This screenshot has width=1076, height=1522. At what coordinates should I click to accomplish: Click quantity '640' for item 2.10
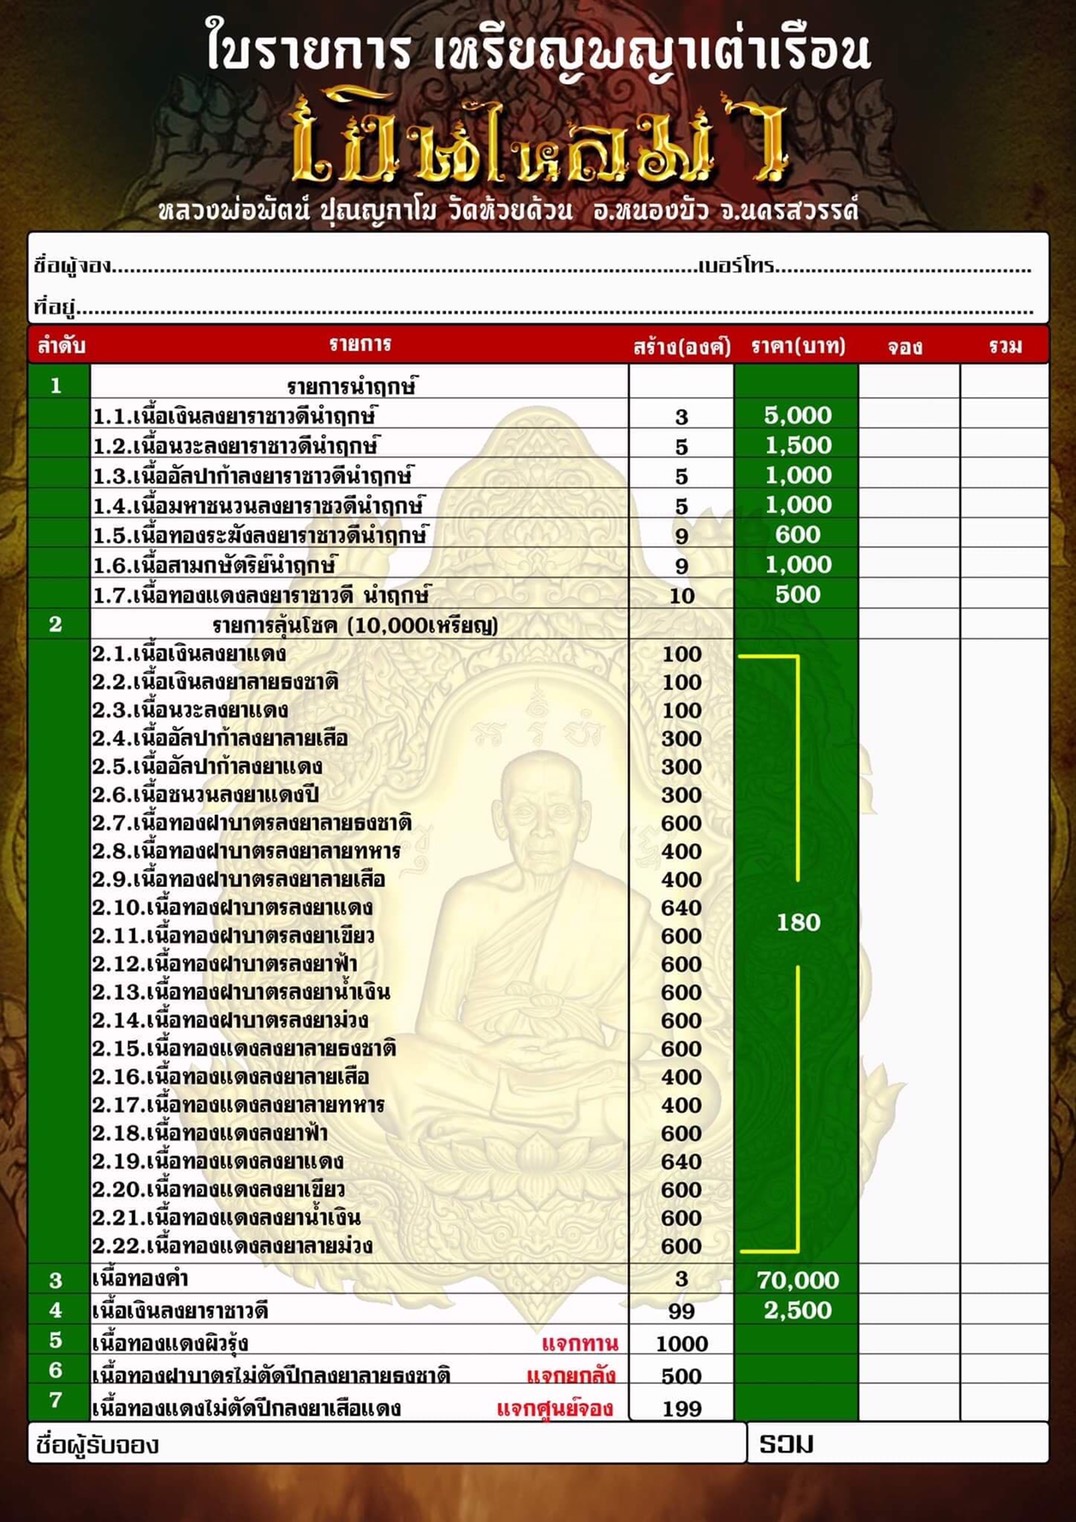point(681,908)
